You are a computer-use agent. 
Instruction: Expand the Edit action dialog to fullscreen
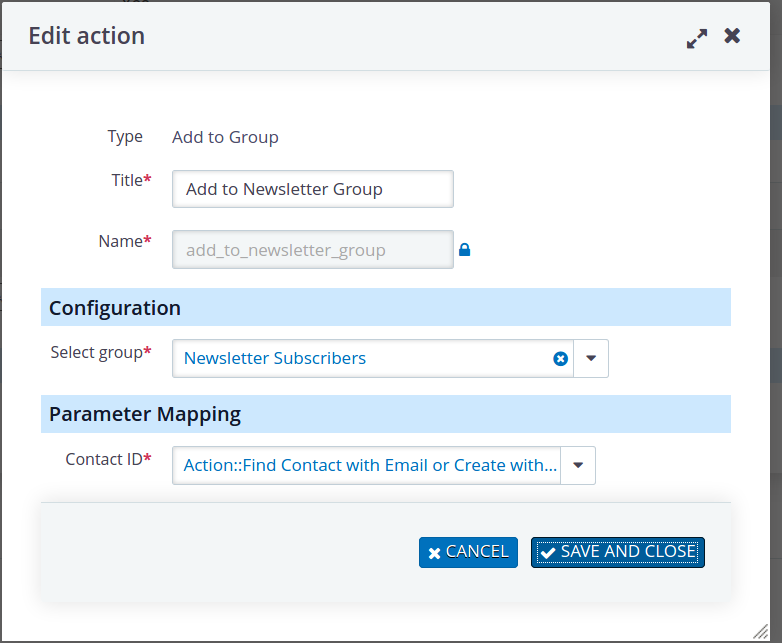(x=696, y=38)
